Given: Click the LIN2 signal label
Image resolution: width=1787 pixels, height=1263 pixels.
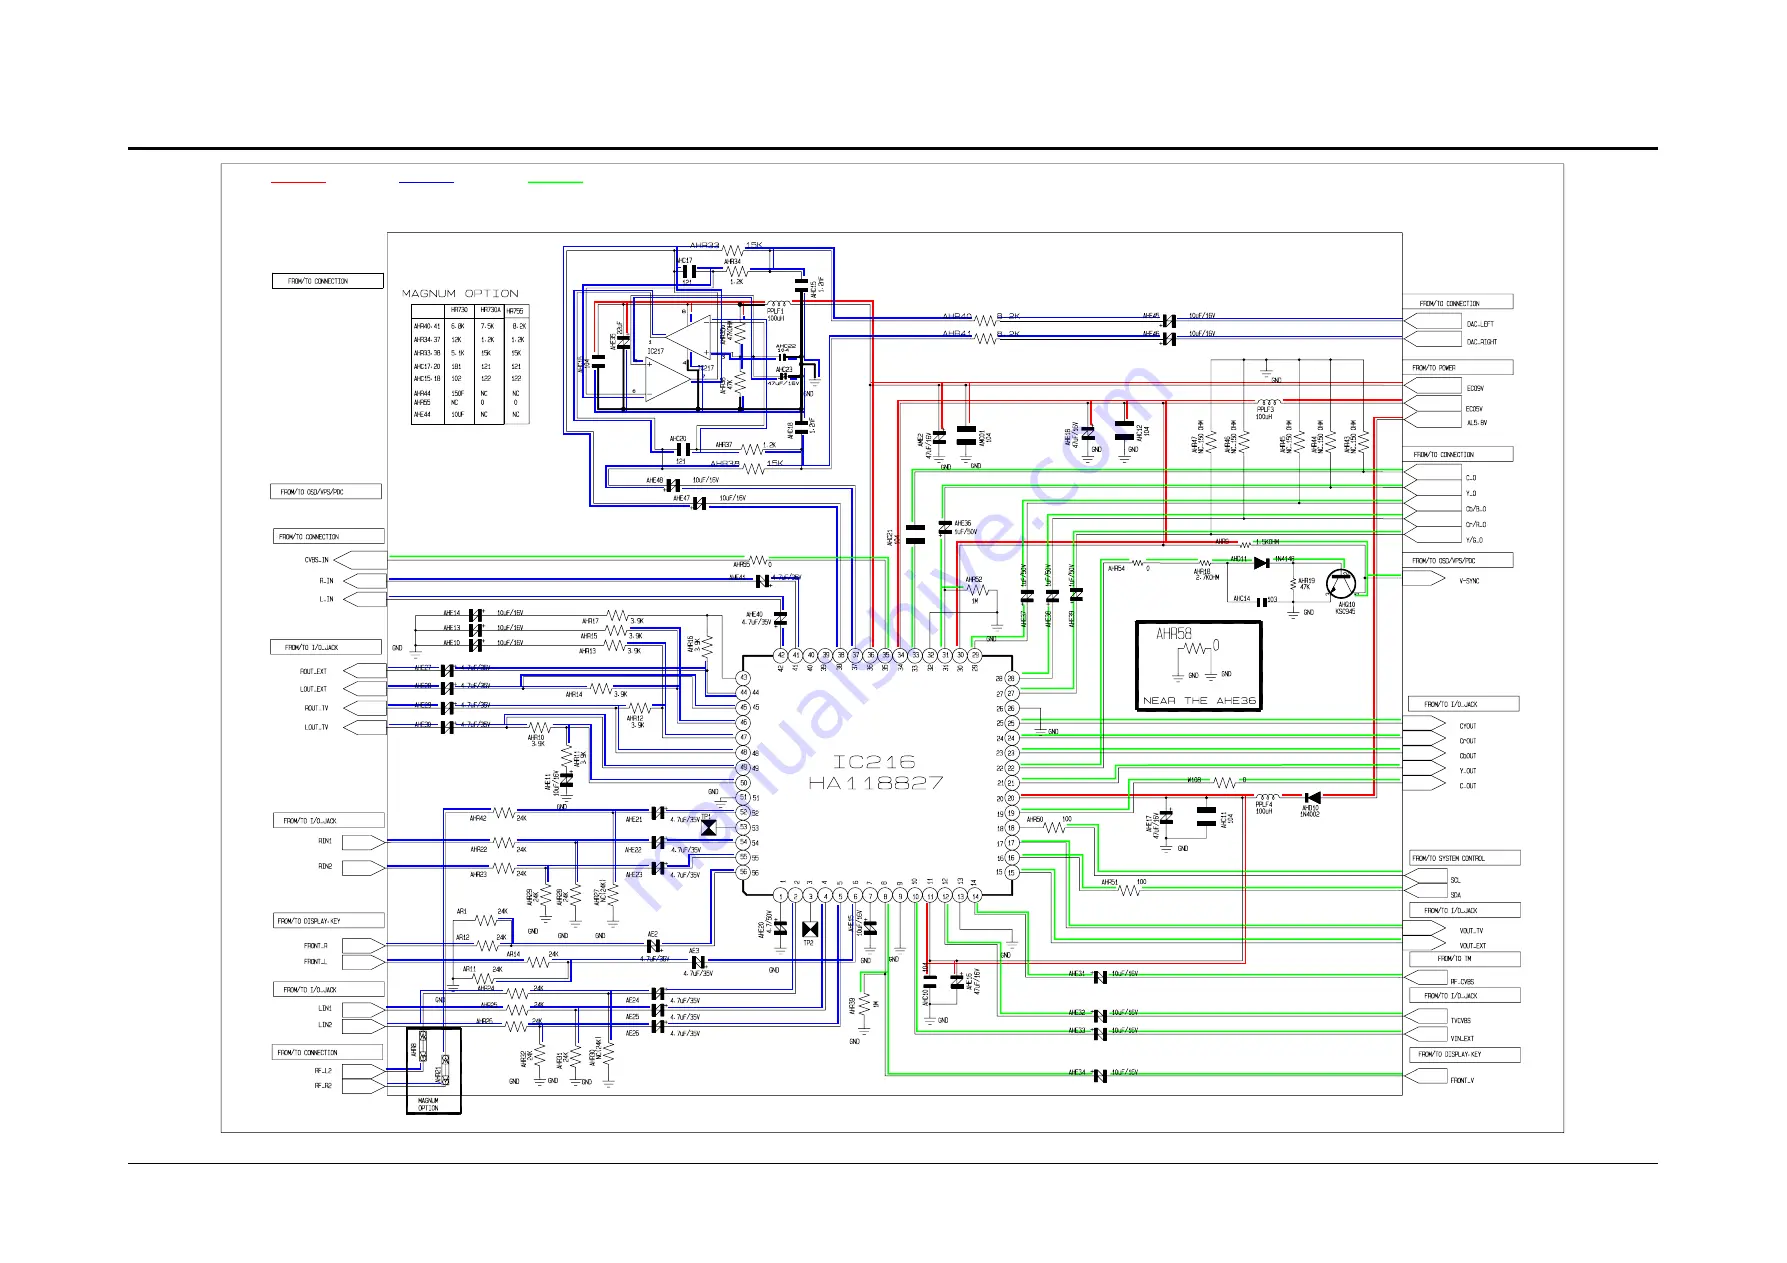Looking at the screenshot, I should click(325, 1025).
